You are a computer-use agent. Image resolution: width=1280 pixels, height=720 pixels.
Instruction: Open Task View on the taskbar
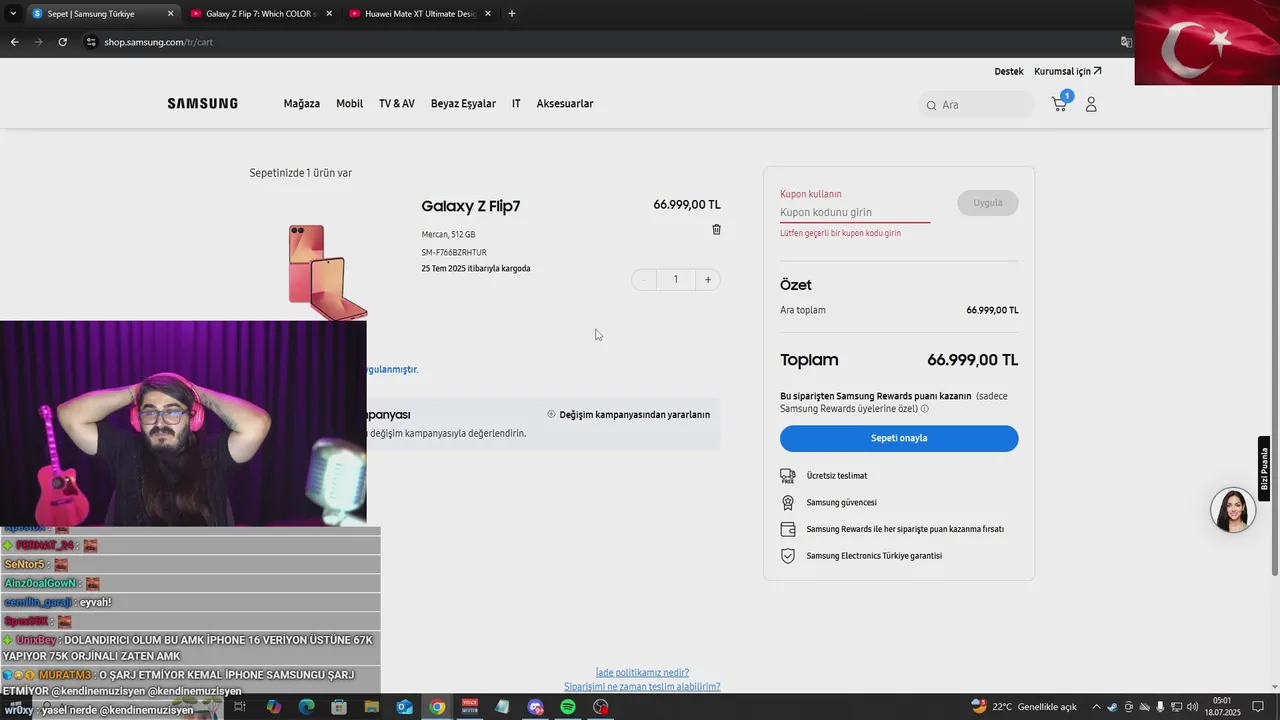click(x=240, y=707)
